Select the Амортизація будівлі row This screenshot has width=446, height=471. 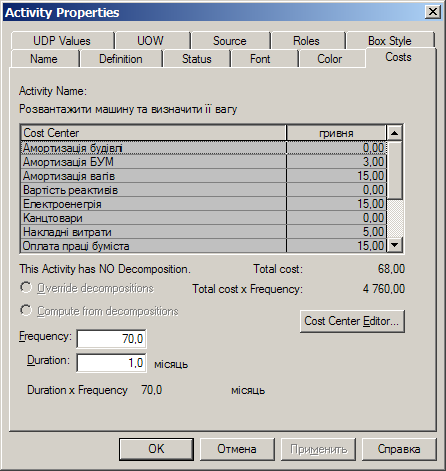pyautogui.click(x=204, y=148)
